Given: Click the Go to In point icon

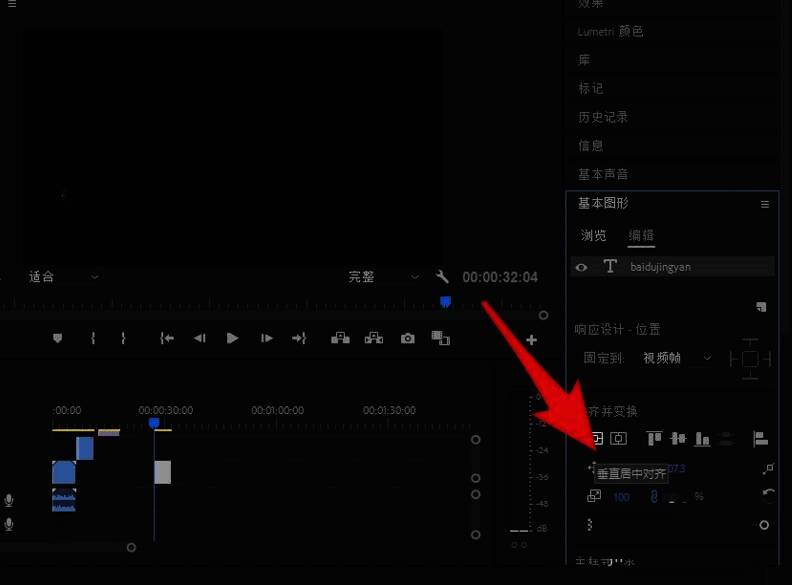Looking at the screenshot, I should [167, 339].
